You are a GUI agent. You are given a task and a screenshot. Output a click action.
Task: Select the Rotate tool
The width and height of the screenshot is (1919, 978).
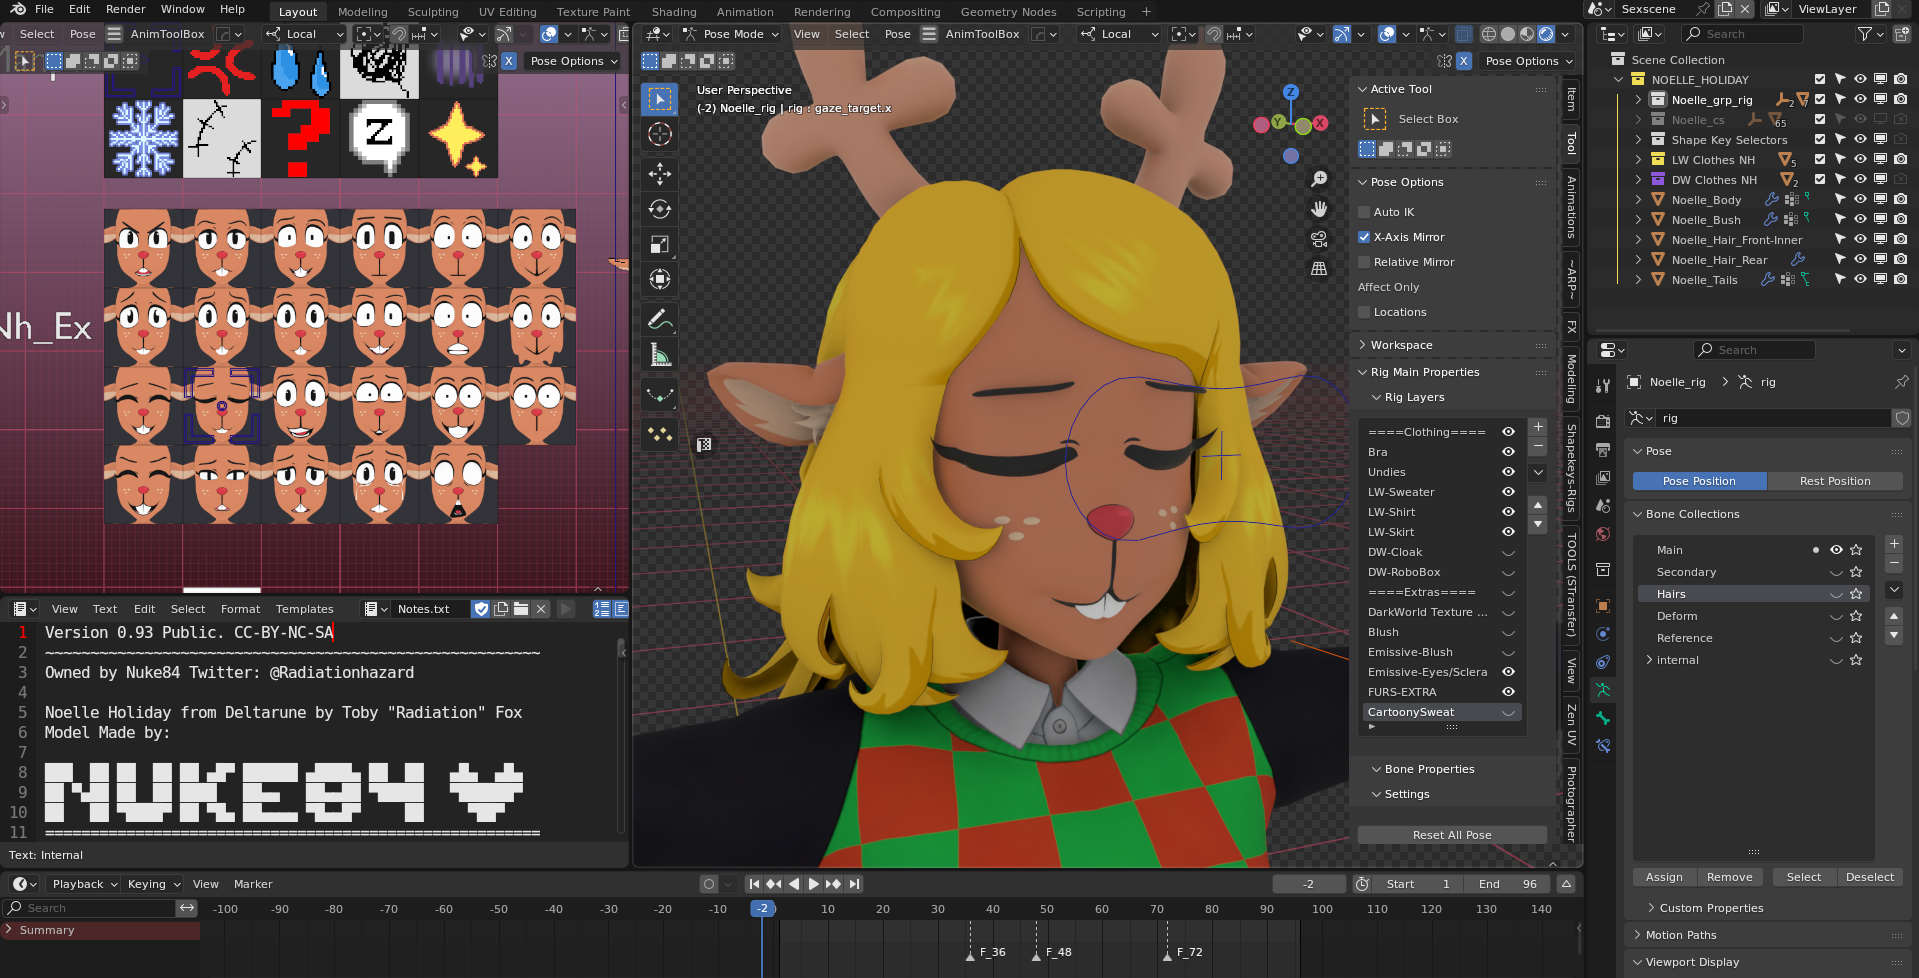(659, 209)
